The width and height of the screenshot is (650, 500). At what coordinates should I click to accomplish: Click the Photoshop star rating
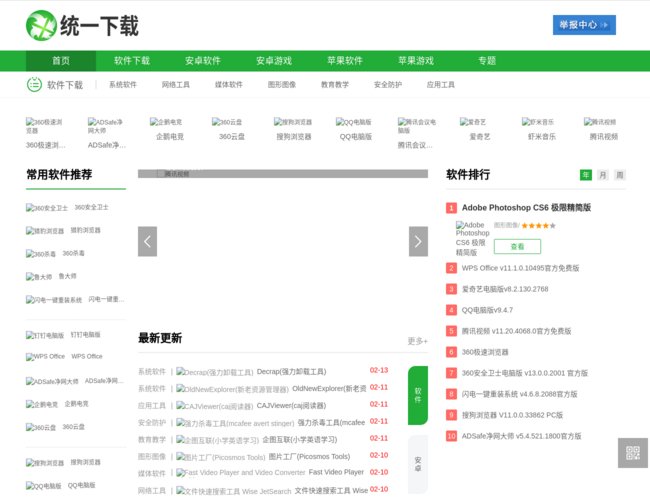pyautogui.click(x=538, y=226)
